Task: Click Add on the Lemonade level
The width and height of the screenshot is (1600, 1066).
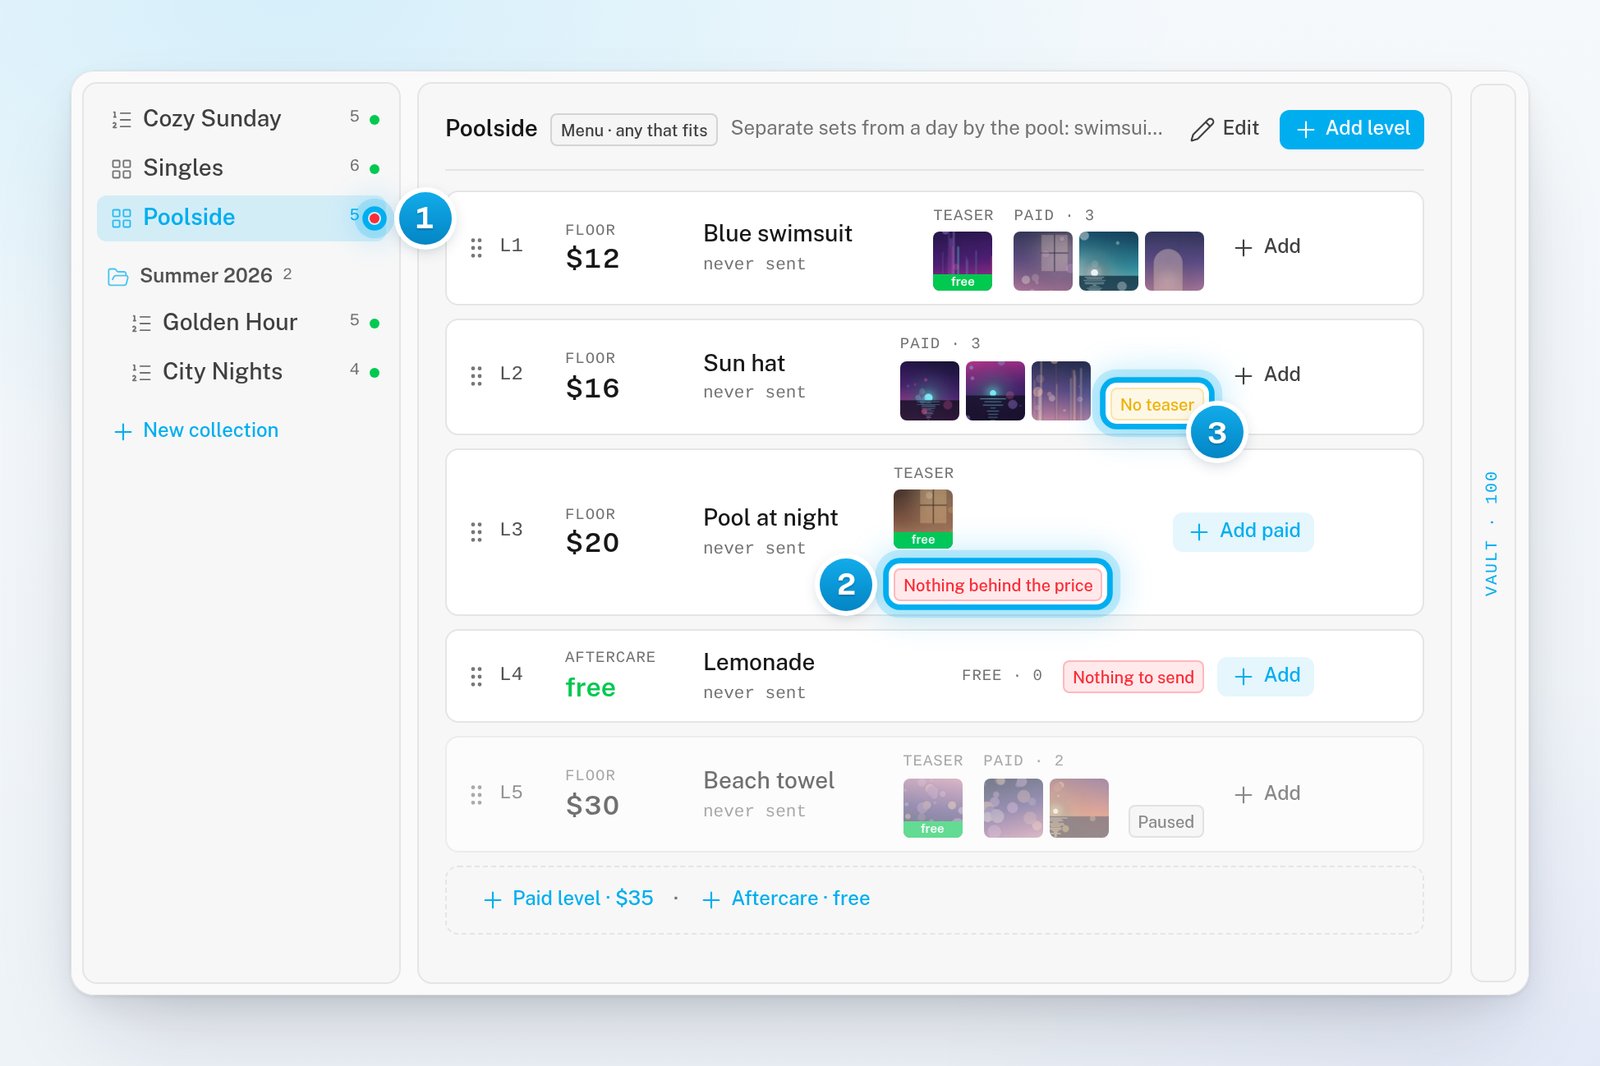Action: coord(1265,676)
